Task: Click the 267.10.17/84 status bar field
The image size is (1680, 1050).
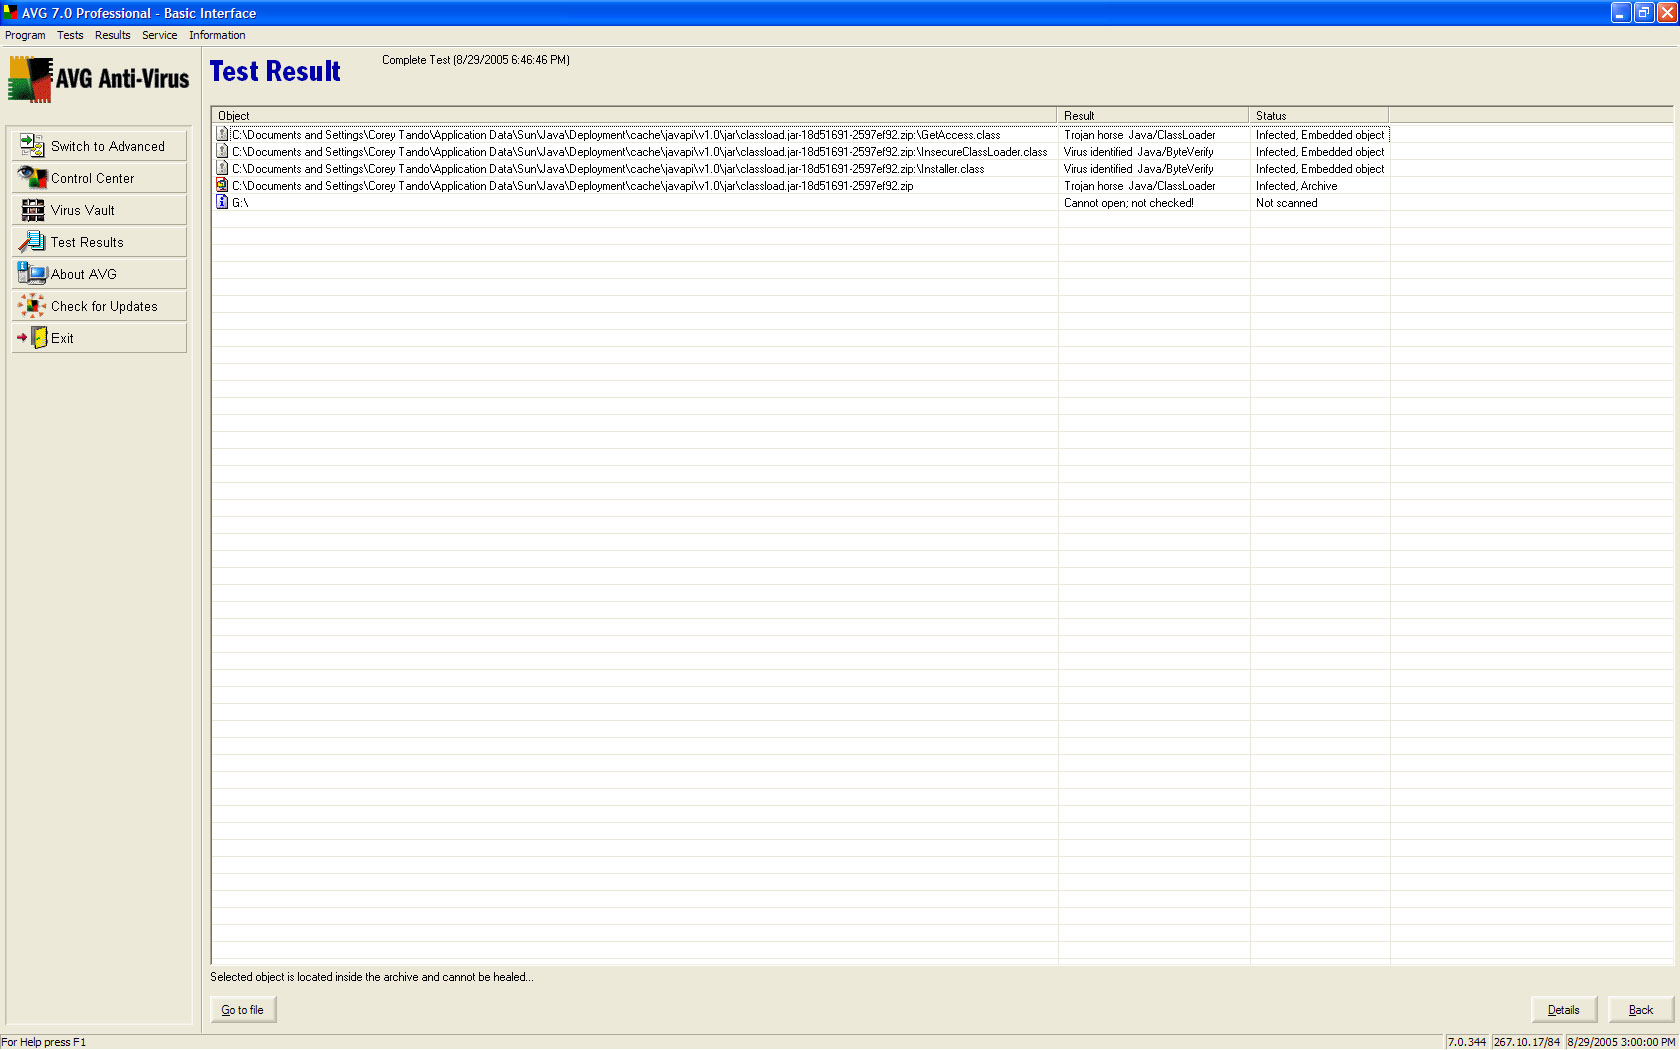Action: (1527, 1042)
